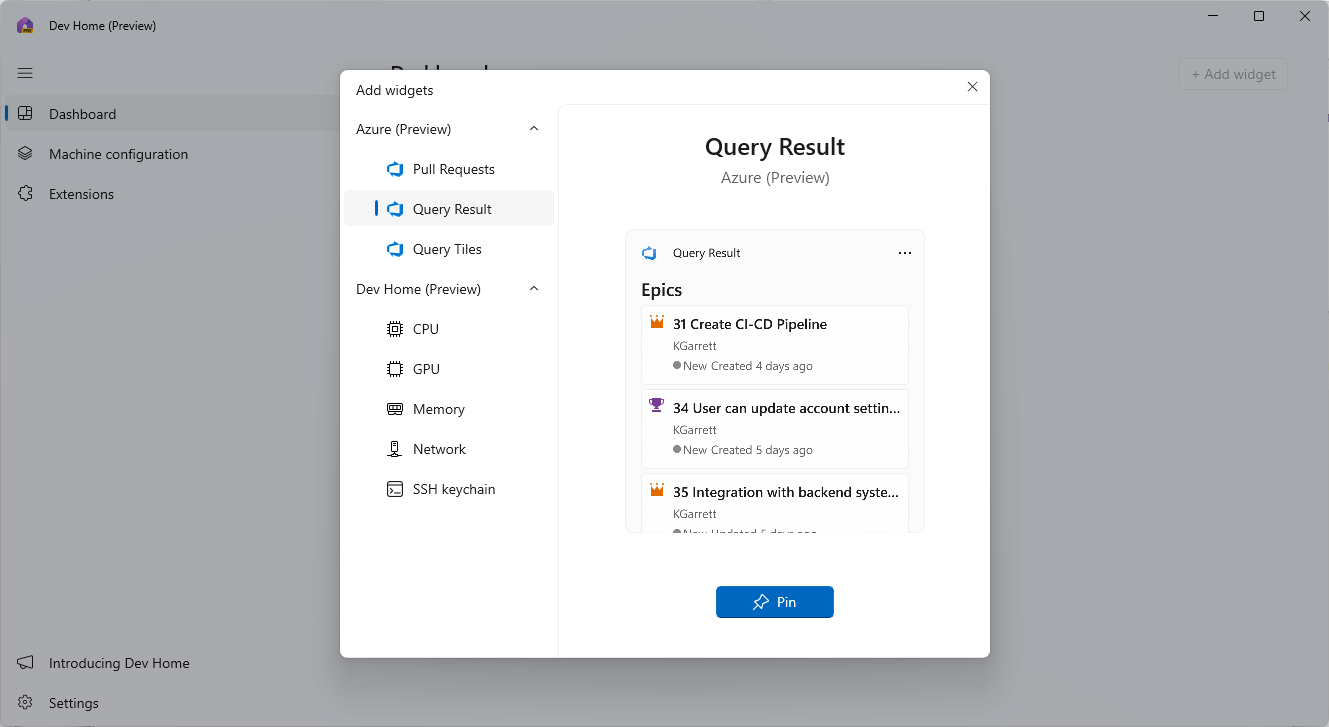
Task: Click the widget preview card title 'Query Result'
Action: tap(707, 253)
